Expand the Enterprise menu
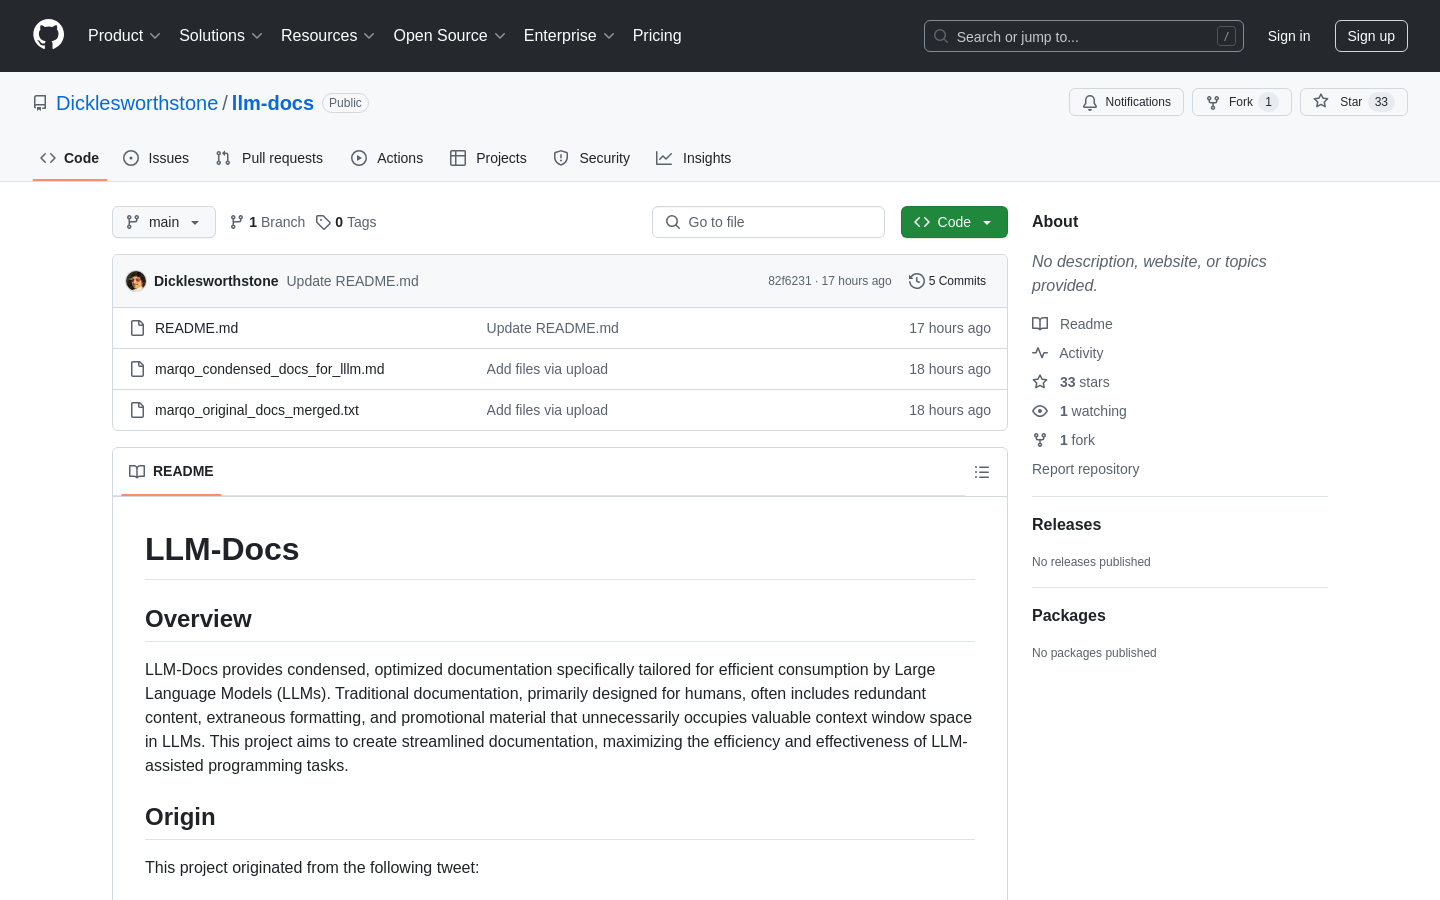Screen dimensions: 1440x900 (x=569, y=35)
